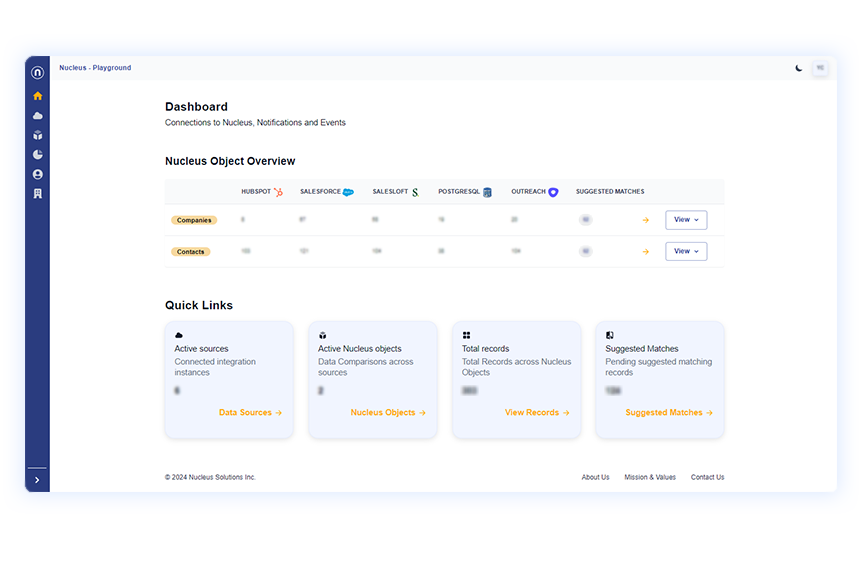Click the Contacts row orange arrow
Viewport: 860px width, 568px height.
click(646, 252)
